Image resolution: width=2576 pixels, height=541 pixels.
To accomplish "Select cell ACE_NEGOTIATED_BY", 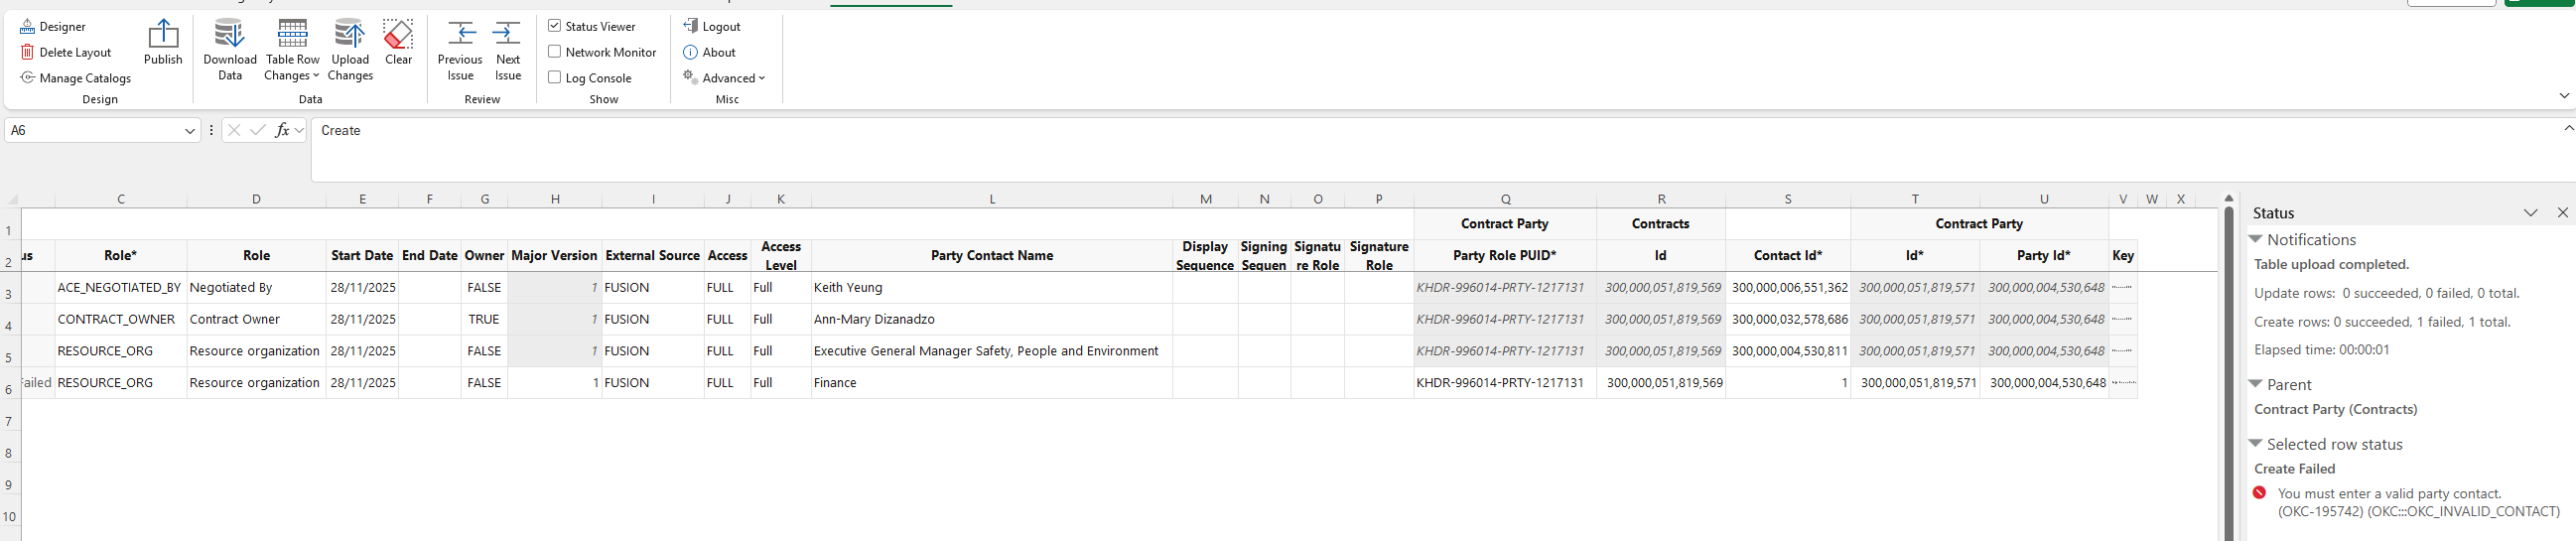I will (121, 287).
